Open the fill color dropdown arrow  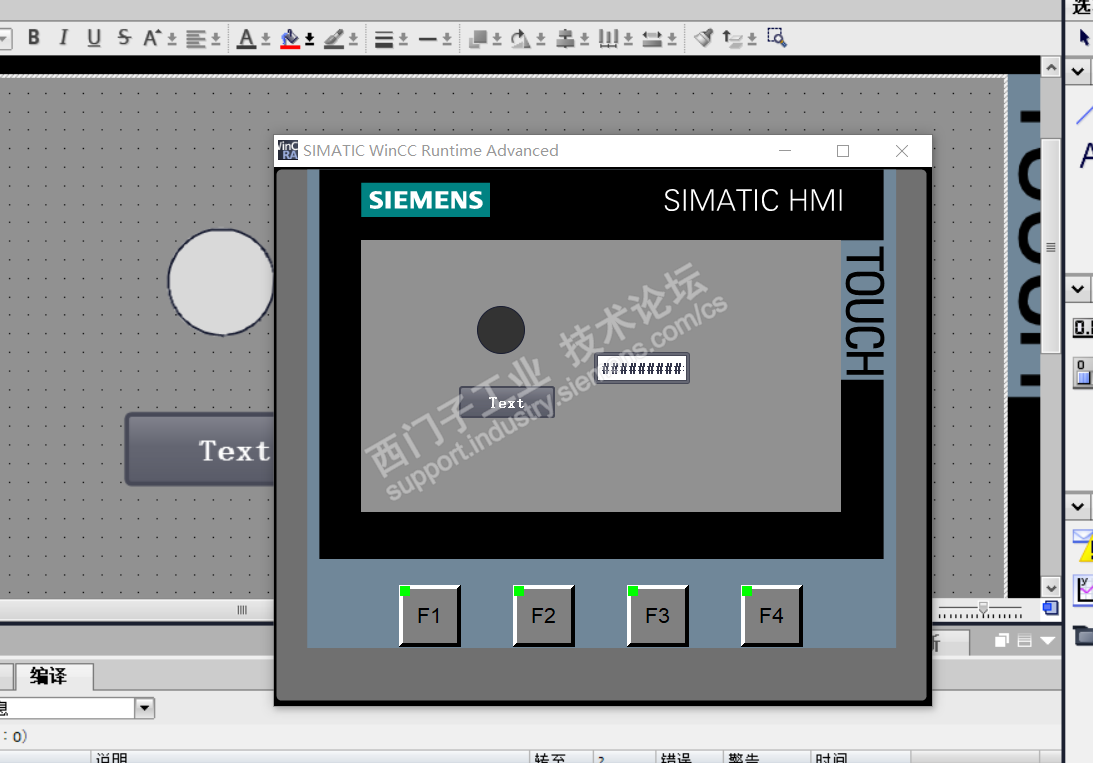[309, 40]
